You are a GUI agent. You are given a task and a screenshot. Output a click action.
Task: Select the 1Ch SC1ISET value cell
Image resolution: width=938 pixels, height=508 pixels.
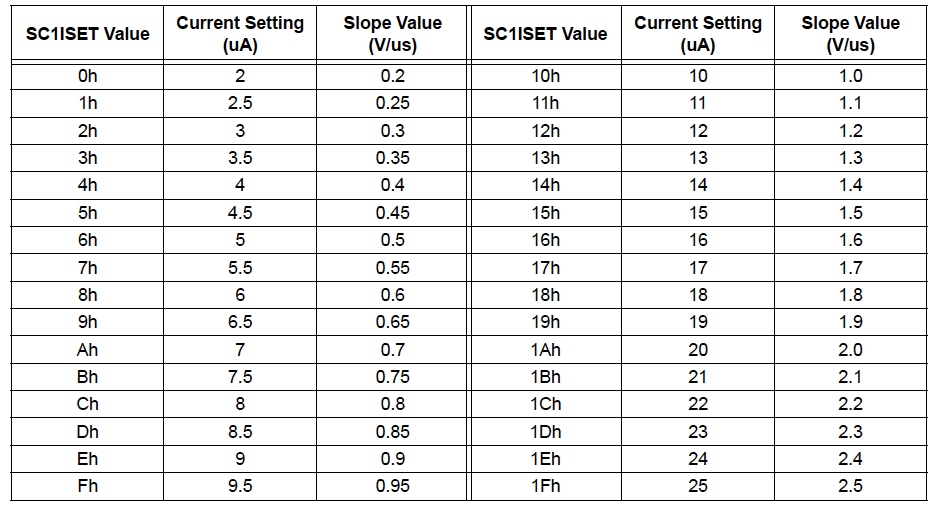pyautogui.click(x=546, y=405)
